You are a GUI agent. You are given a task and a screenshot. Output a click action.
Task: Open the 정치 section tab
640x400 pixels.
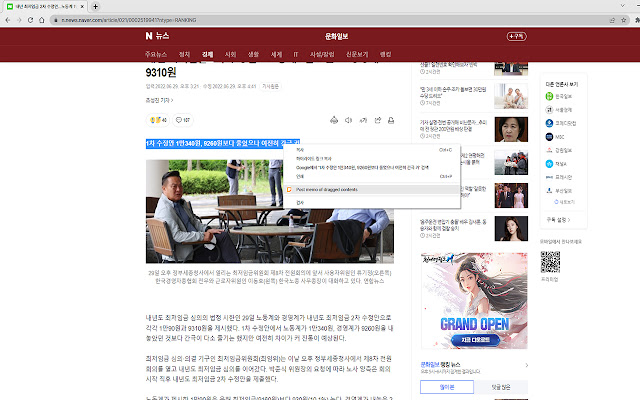tap(184, 54)
